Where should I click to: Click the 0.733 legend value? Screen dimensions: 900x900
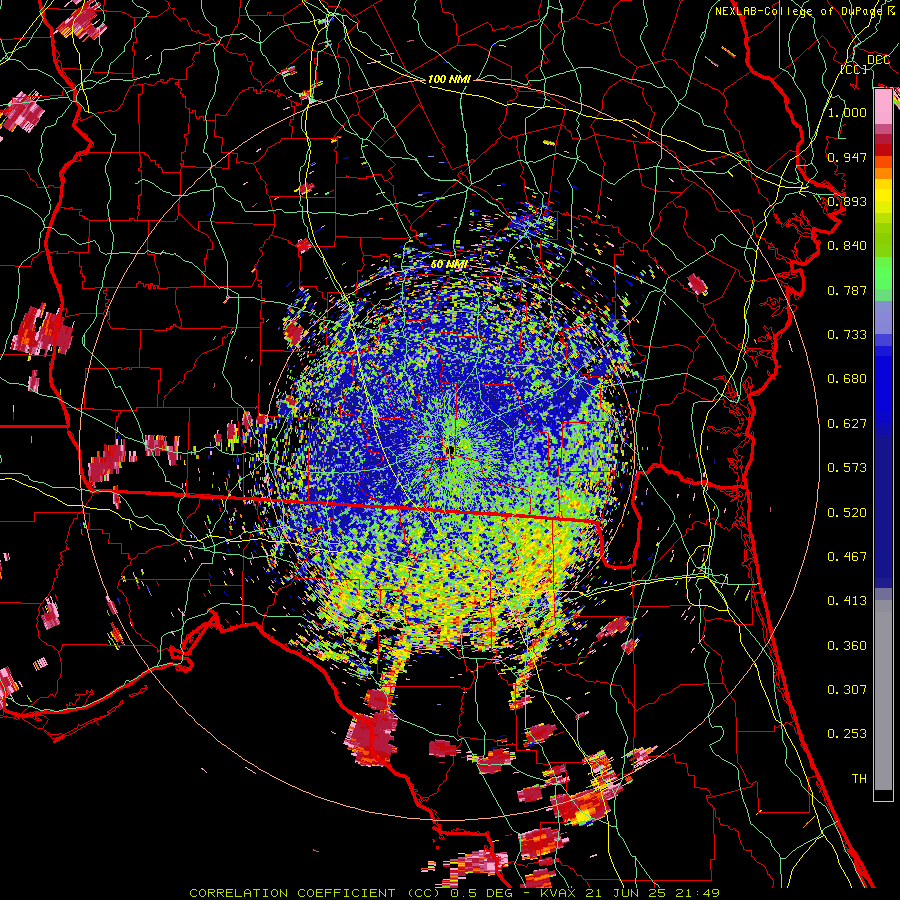847,335
